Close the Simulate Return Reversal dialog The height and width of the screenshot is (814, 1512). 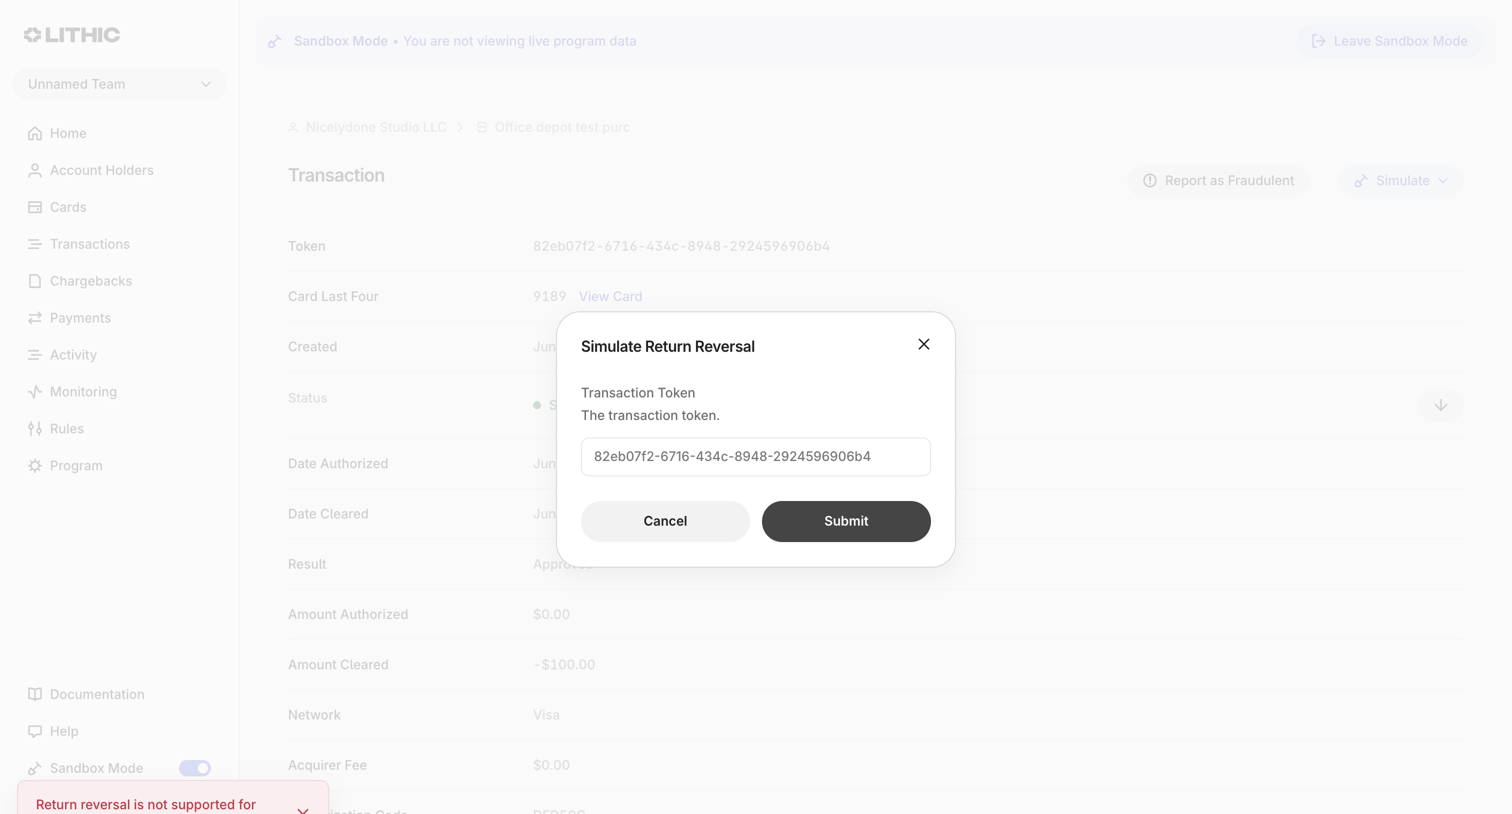(924, 344)
